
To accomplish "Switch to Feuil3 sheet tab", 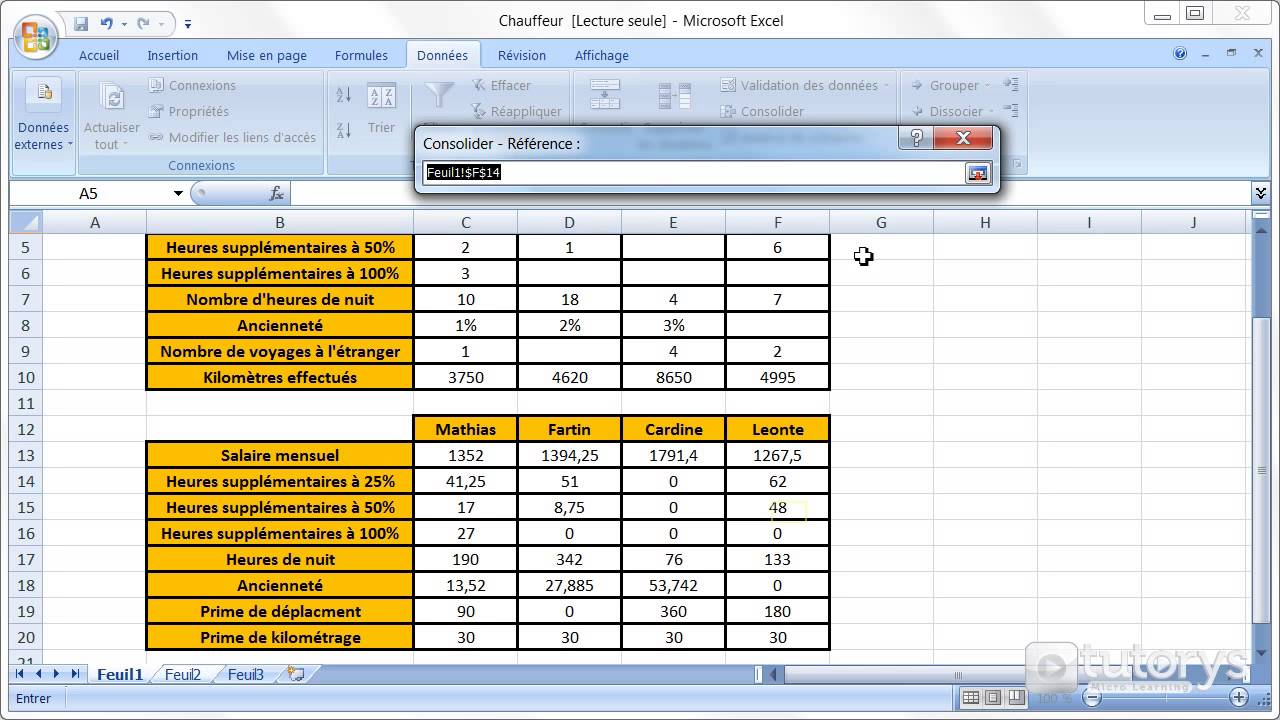I will (246, 675).
